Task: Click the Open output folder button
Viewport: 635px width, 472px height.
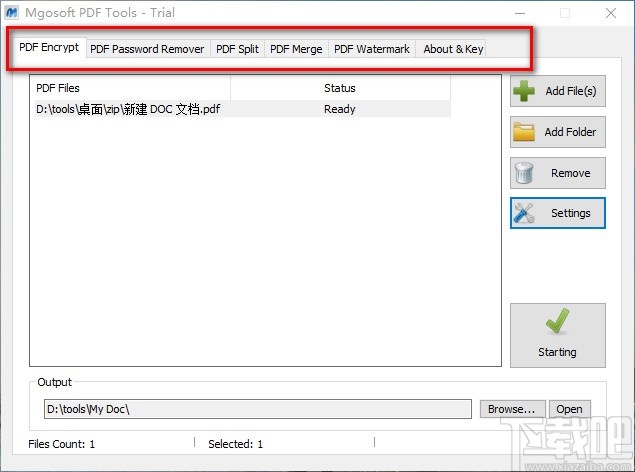Action: click(x=569, y=409)
